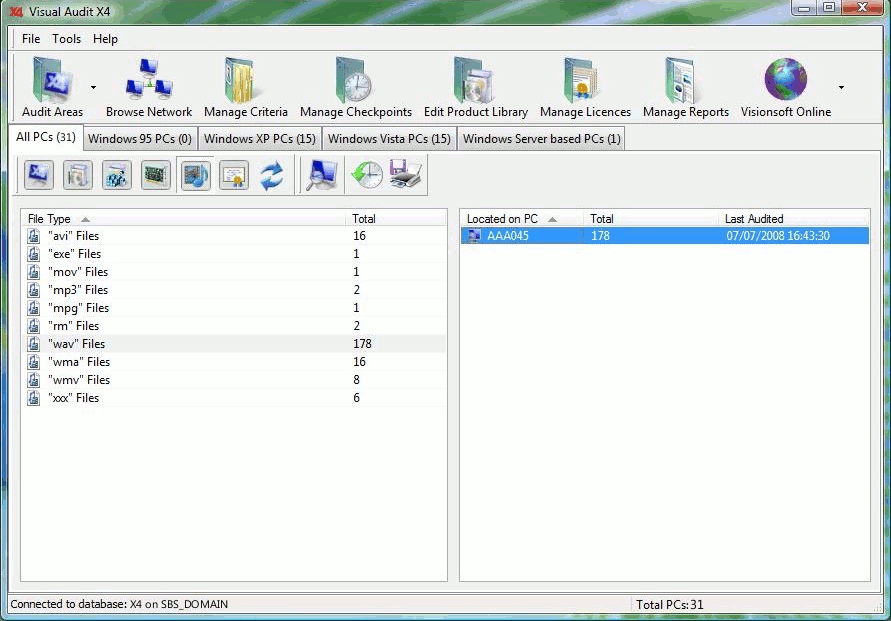Click PC icon beside AAA045
This screenshot has height=621, width=891.
[x=474, y=236]
